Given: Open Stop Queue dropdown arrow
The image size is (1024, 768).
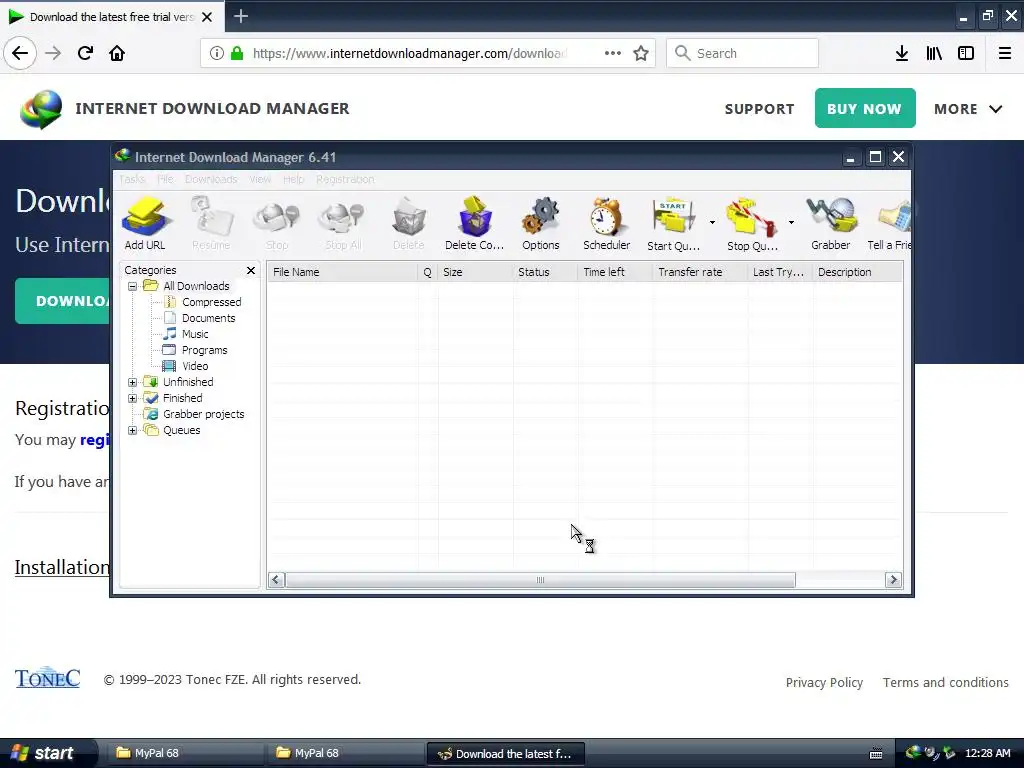Looking at the screenshot, I should pos(791,223).
